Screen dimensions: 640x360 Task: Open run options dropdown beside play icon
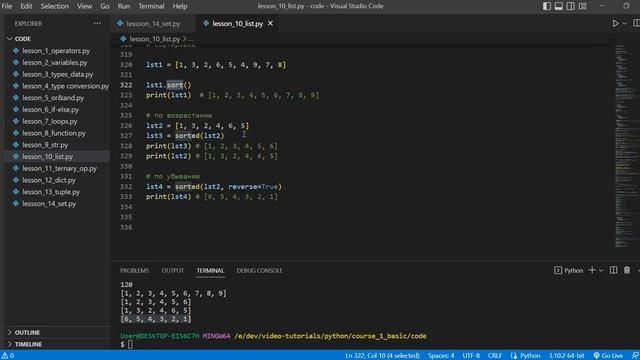point(624,24)
